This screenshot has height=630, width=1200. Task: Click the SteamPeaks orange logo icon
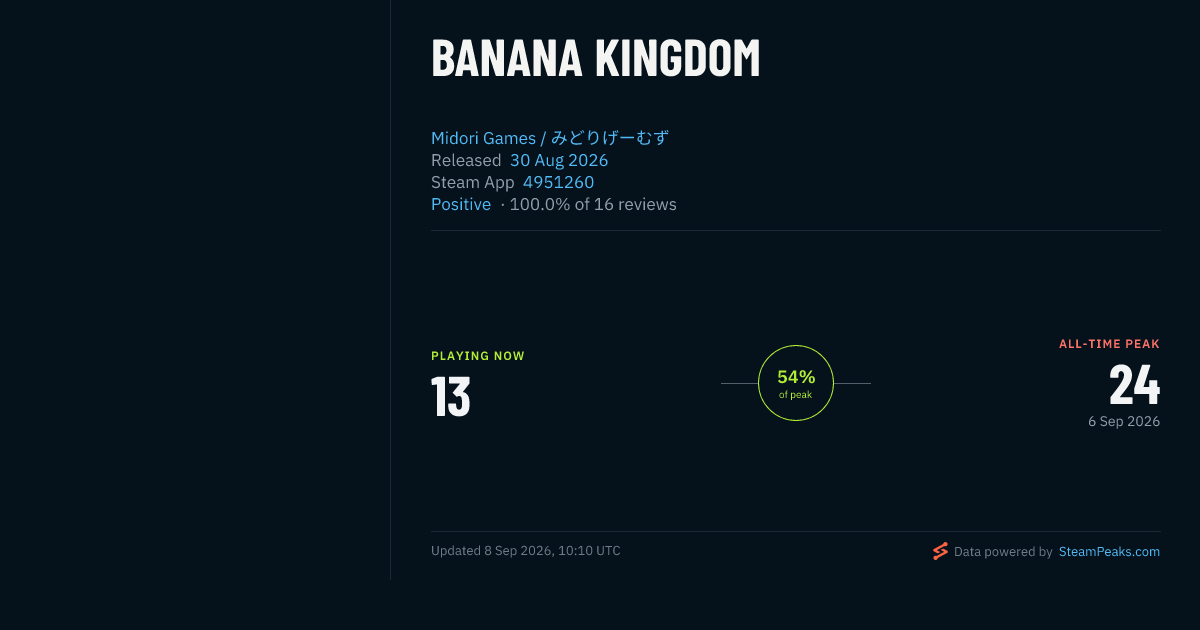pyautogui.click(x=940, y=551)
